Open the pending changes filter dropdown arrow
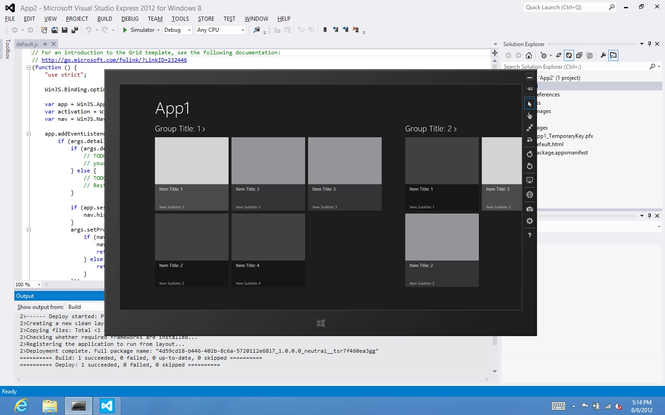The image size is (665, 415). pos(550,56)
